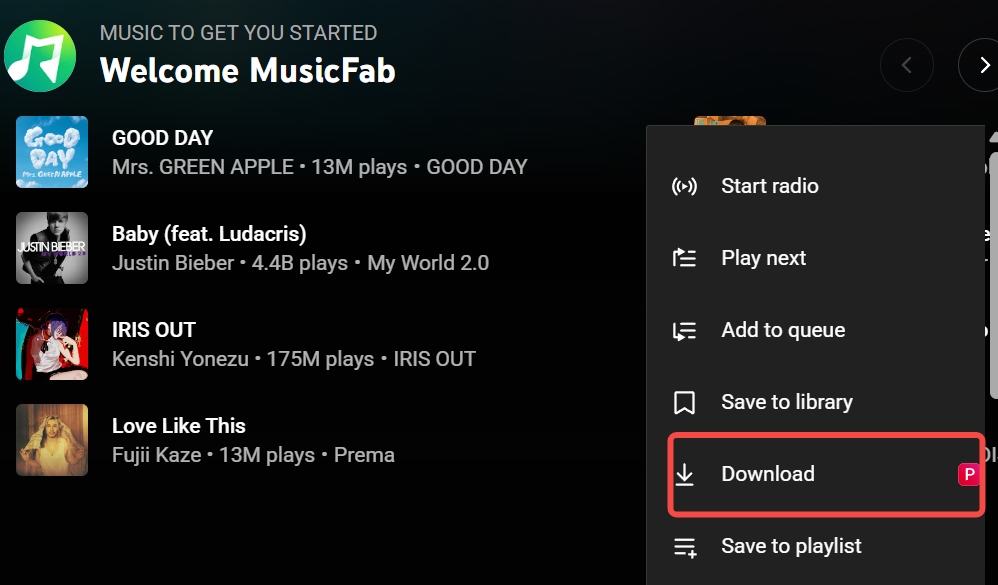Click the GOOD DAY album thumbnail
The height and width of the screenshot is (585, 998).
(x=52, y=151)
